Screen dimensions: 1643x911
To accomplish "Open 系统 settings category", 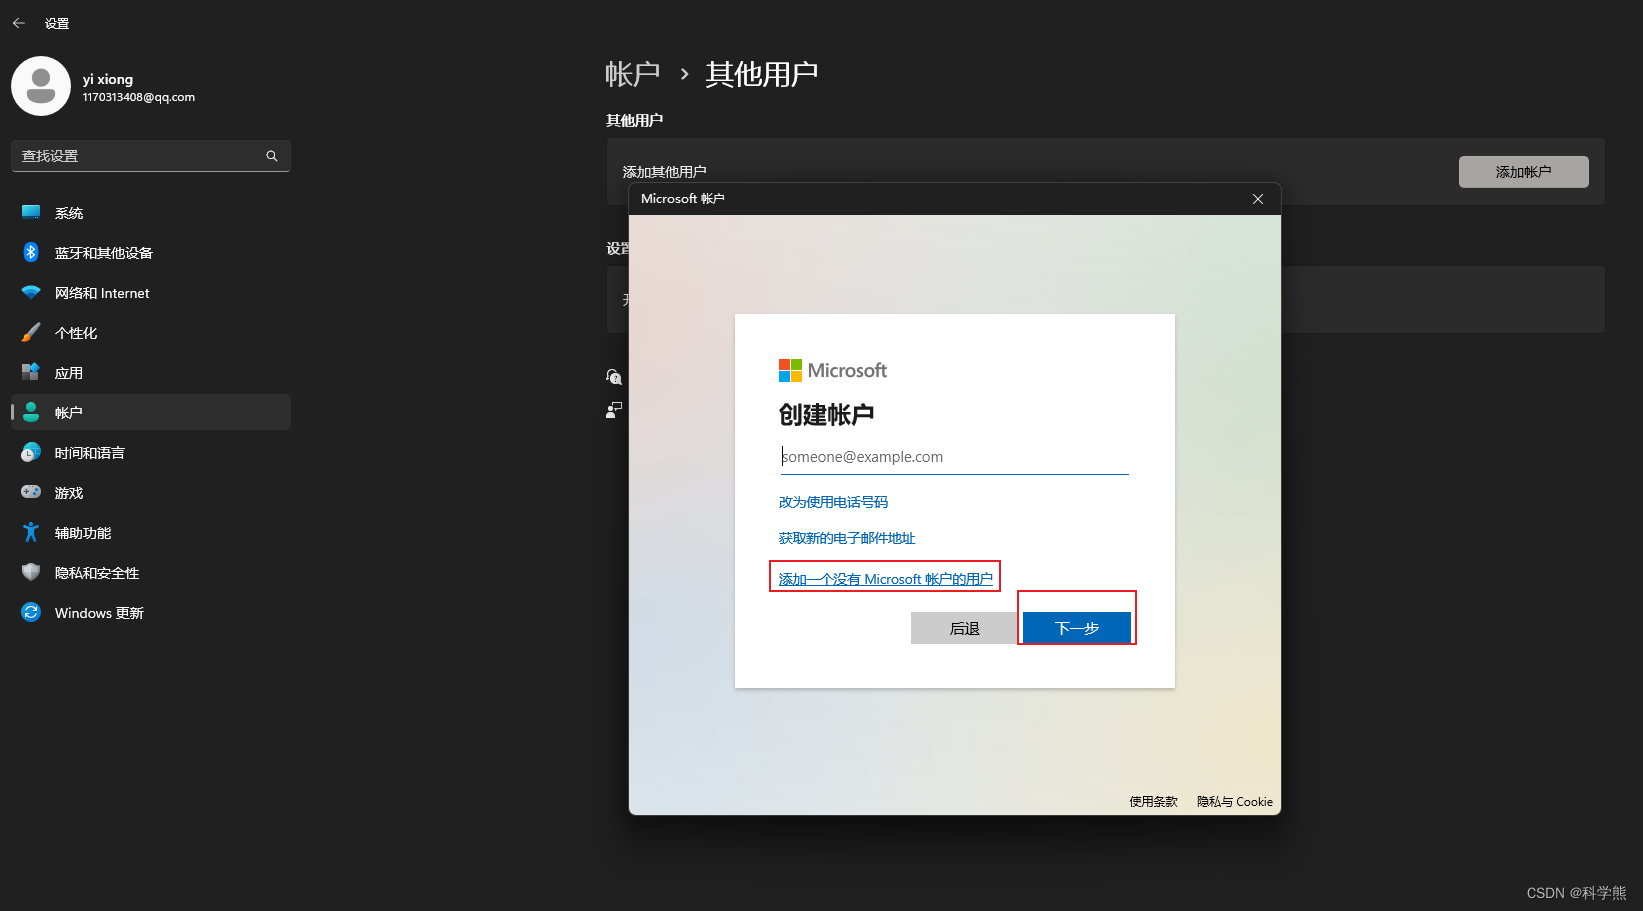I will click(x=151, y=213).
